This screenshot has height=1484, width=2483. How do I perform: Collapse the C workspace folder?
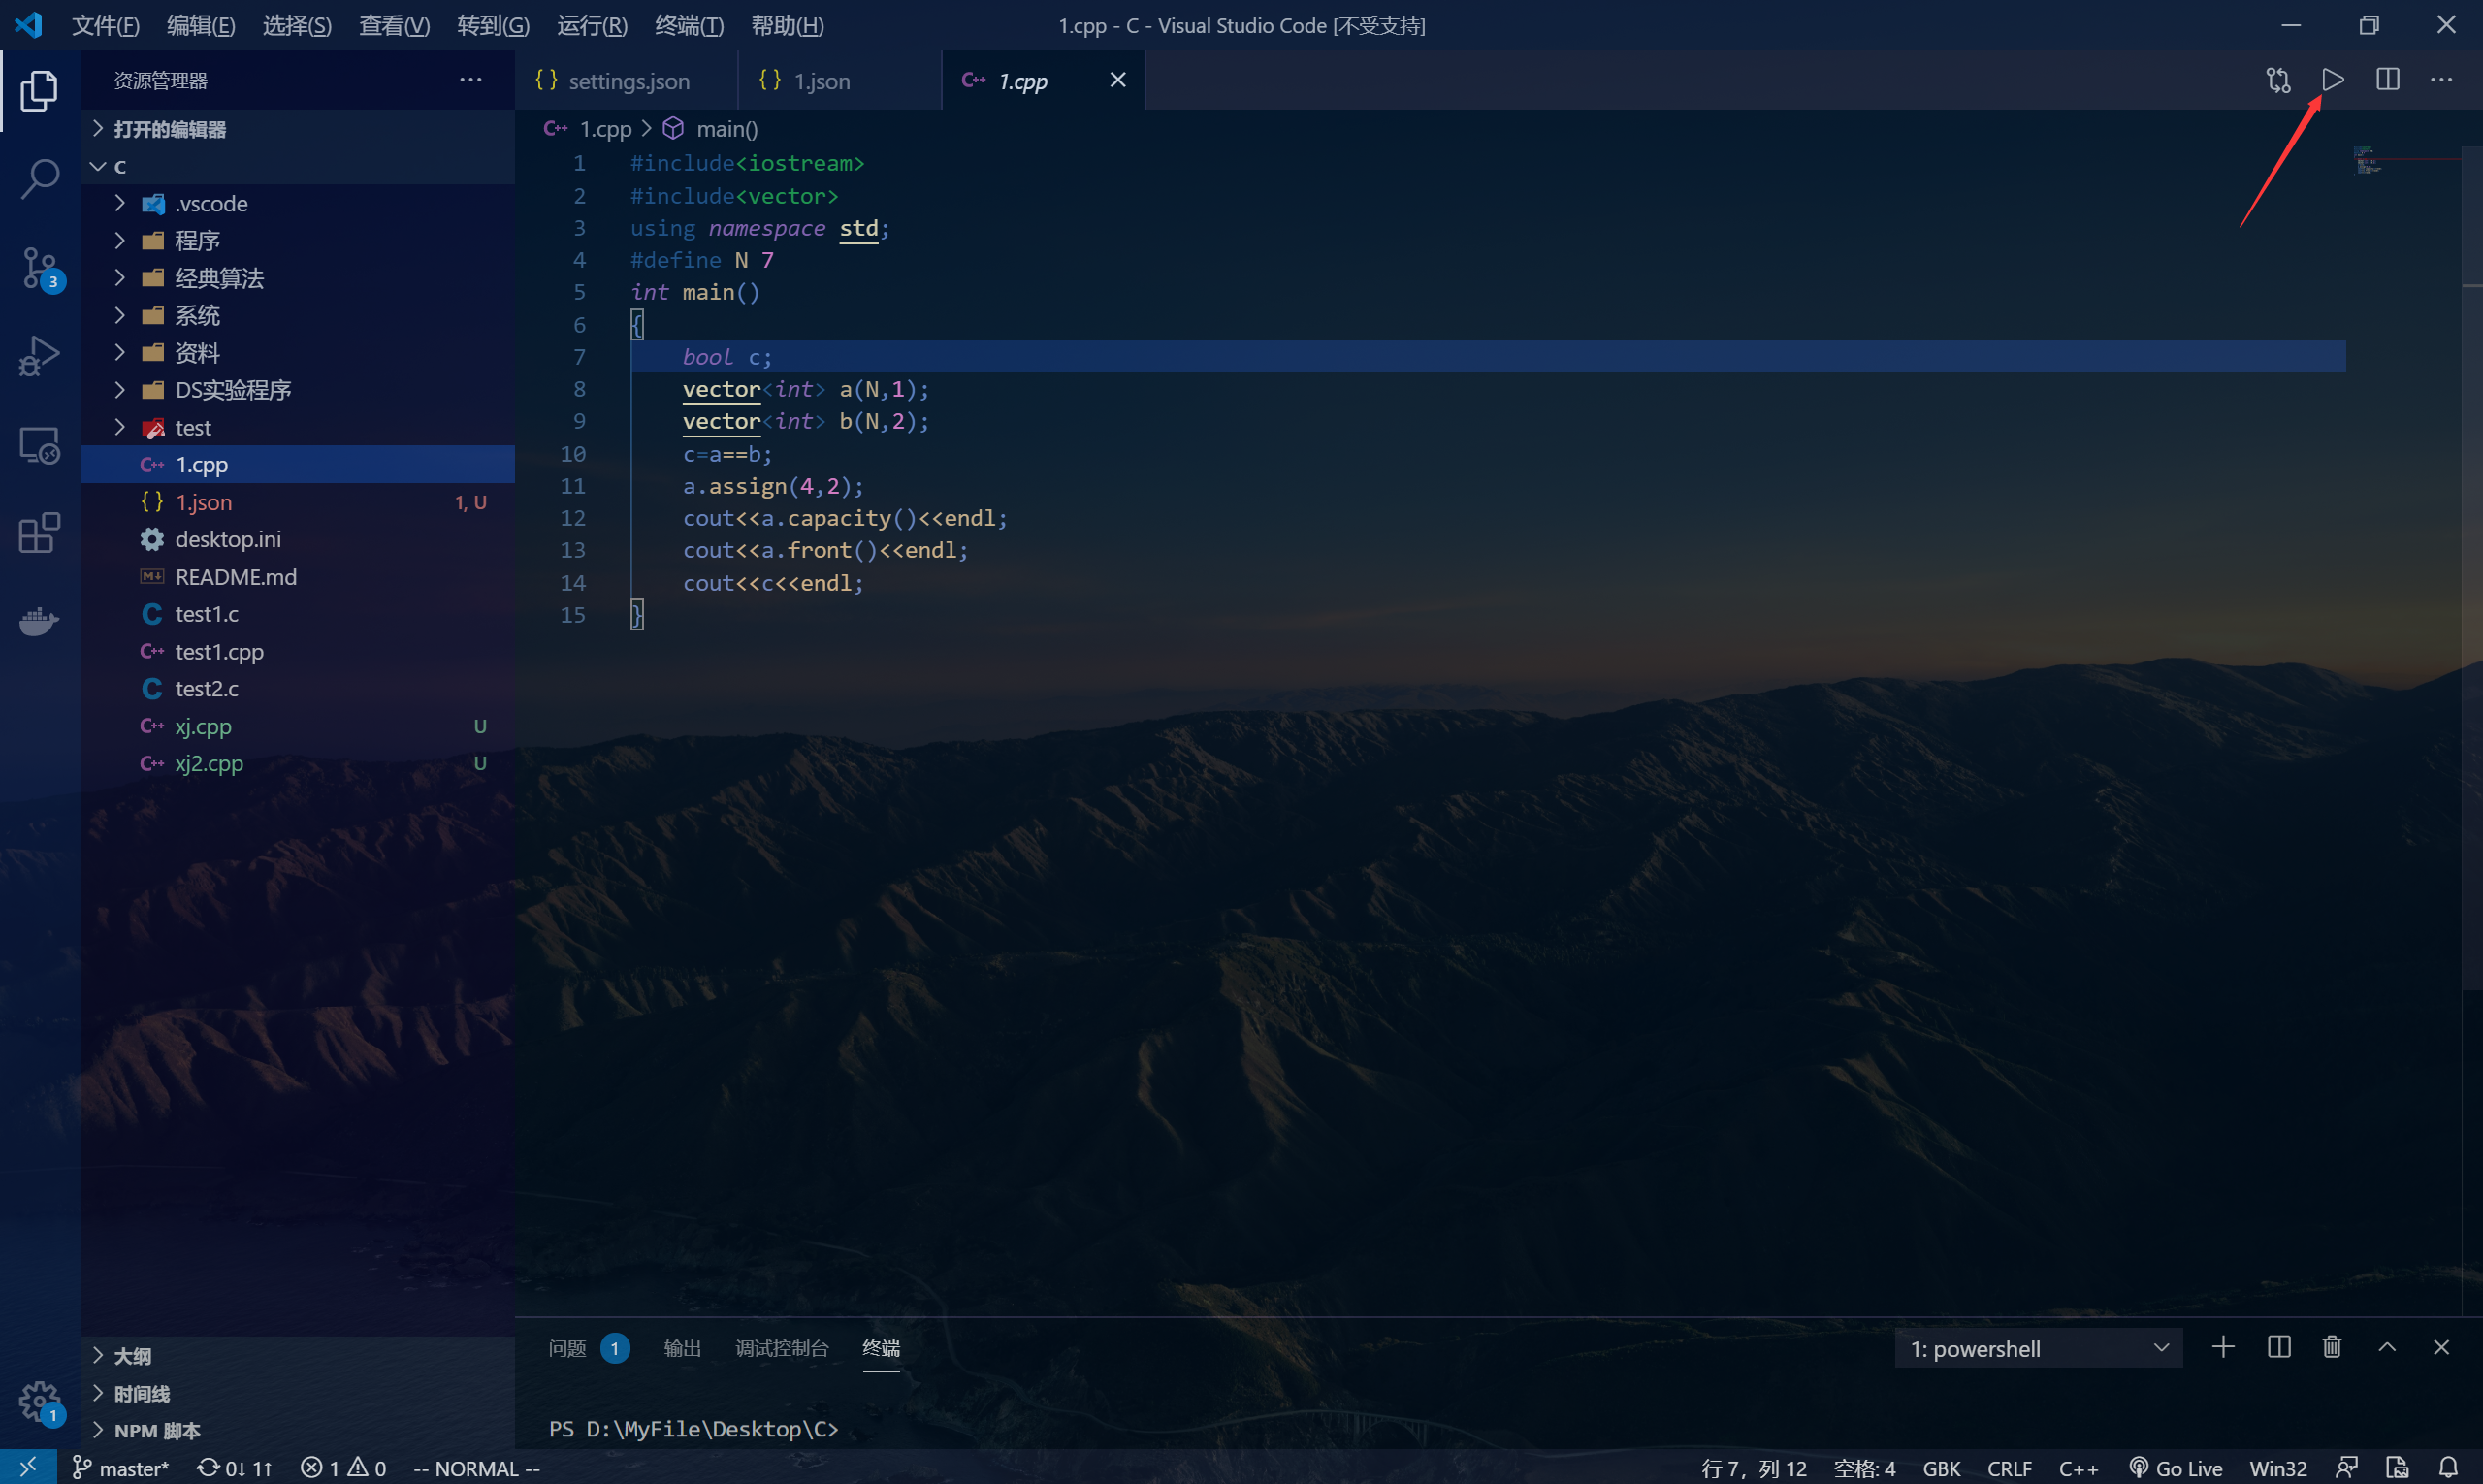297,166
